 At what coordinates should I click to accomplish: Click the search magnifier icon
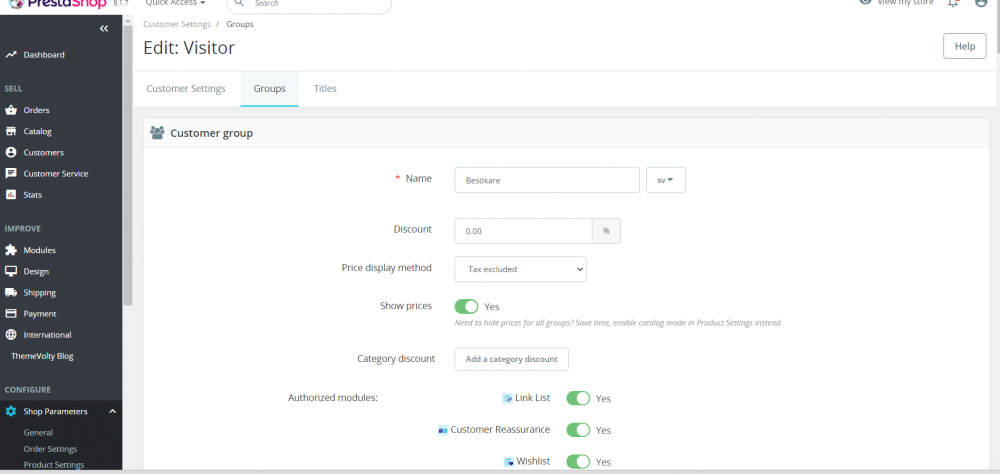239,3
